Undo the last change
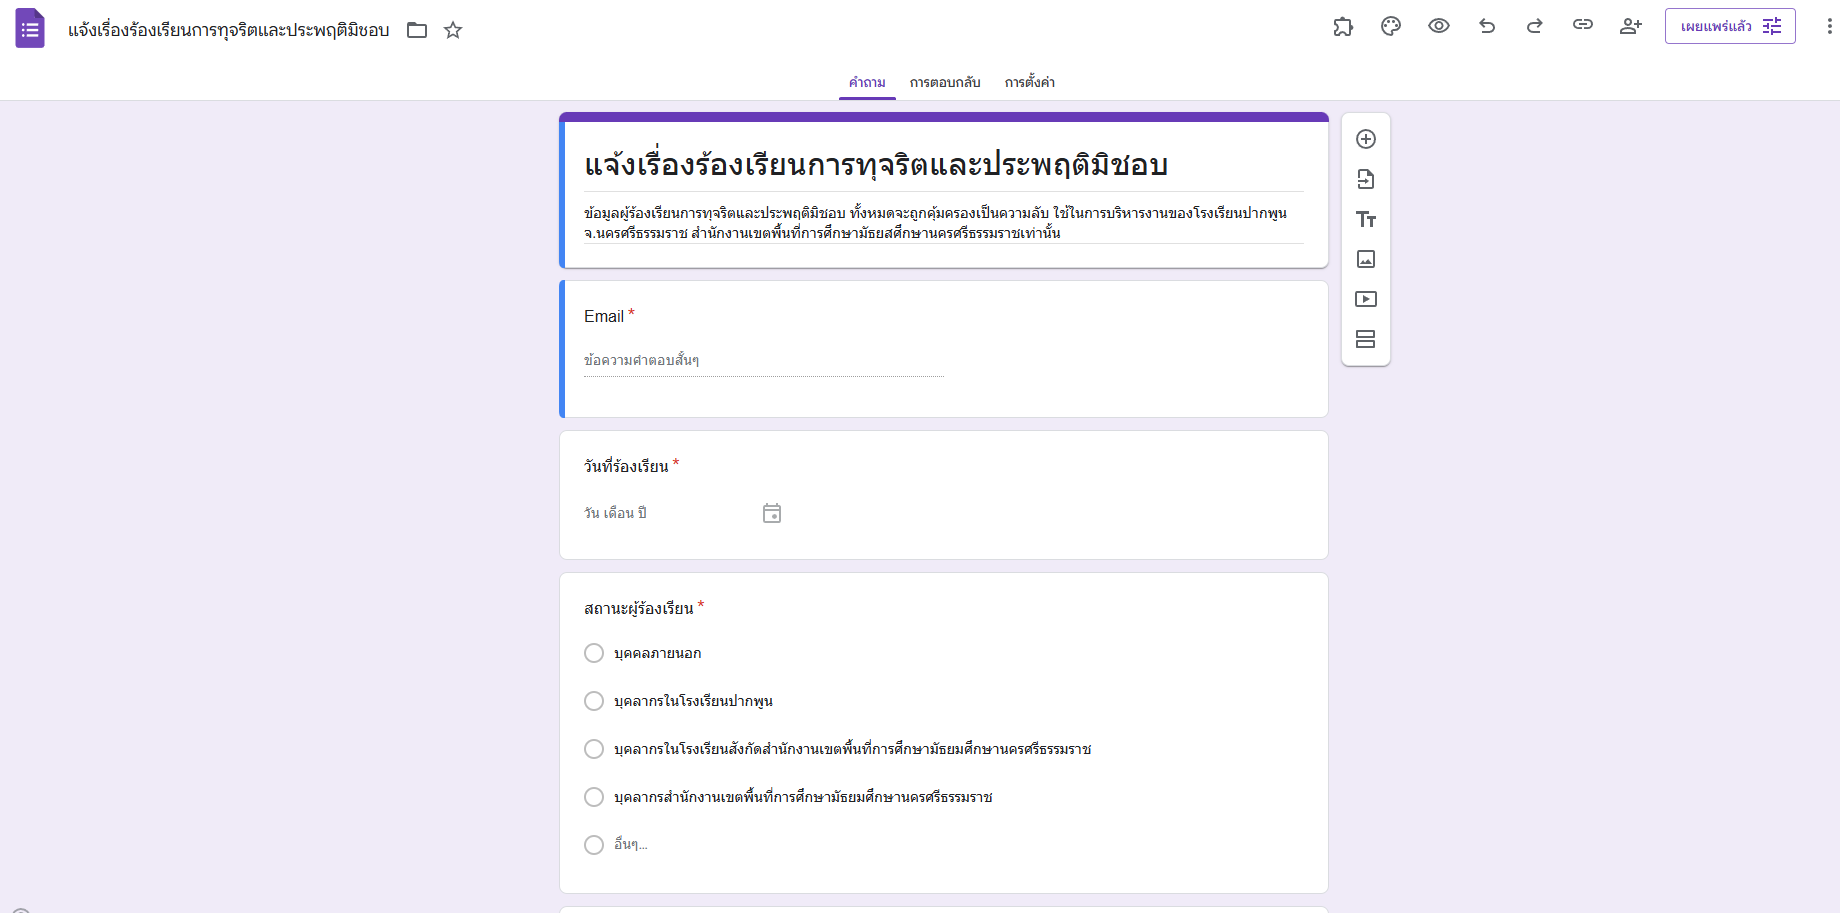 pyautogui.click(x=1487, y=27)
